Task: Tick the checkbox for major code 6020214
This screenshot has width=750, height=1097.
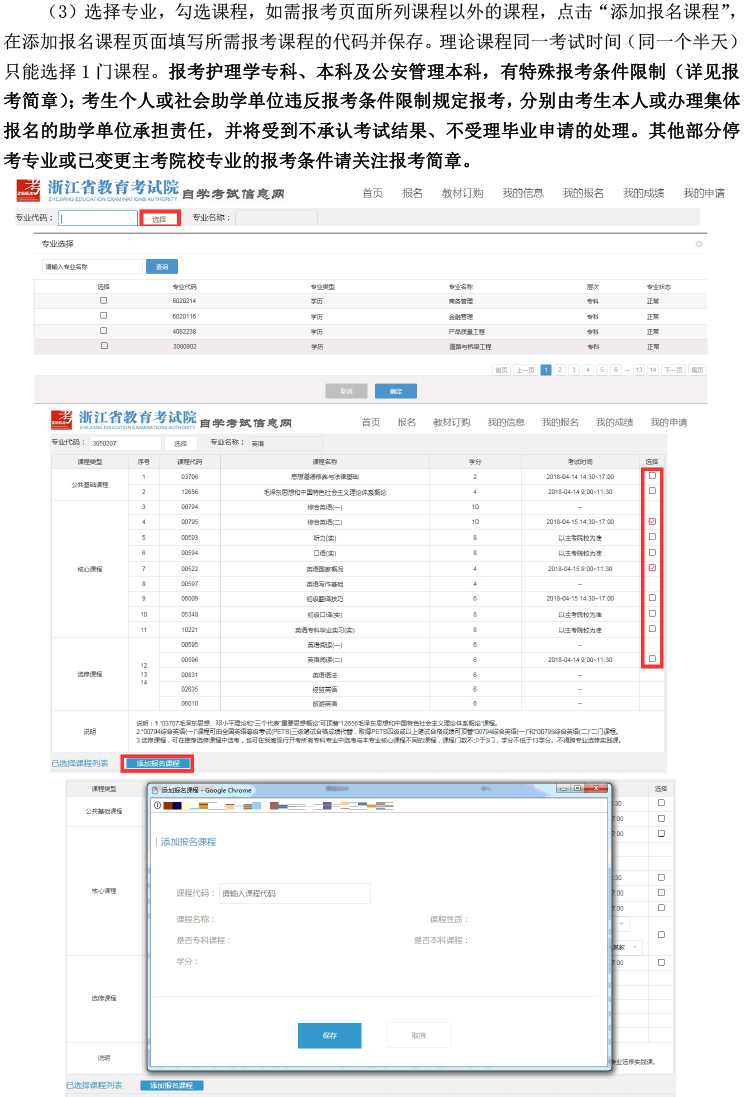Action: click(104, 300)
